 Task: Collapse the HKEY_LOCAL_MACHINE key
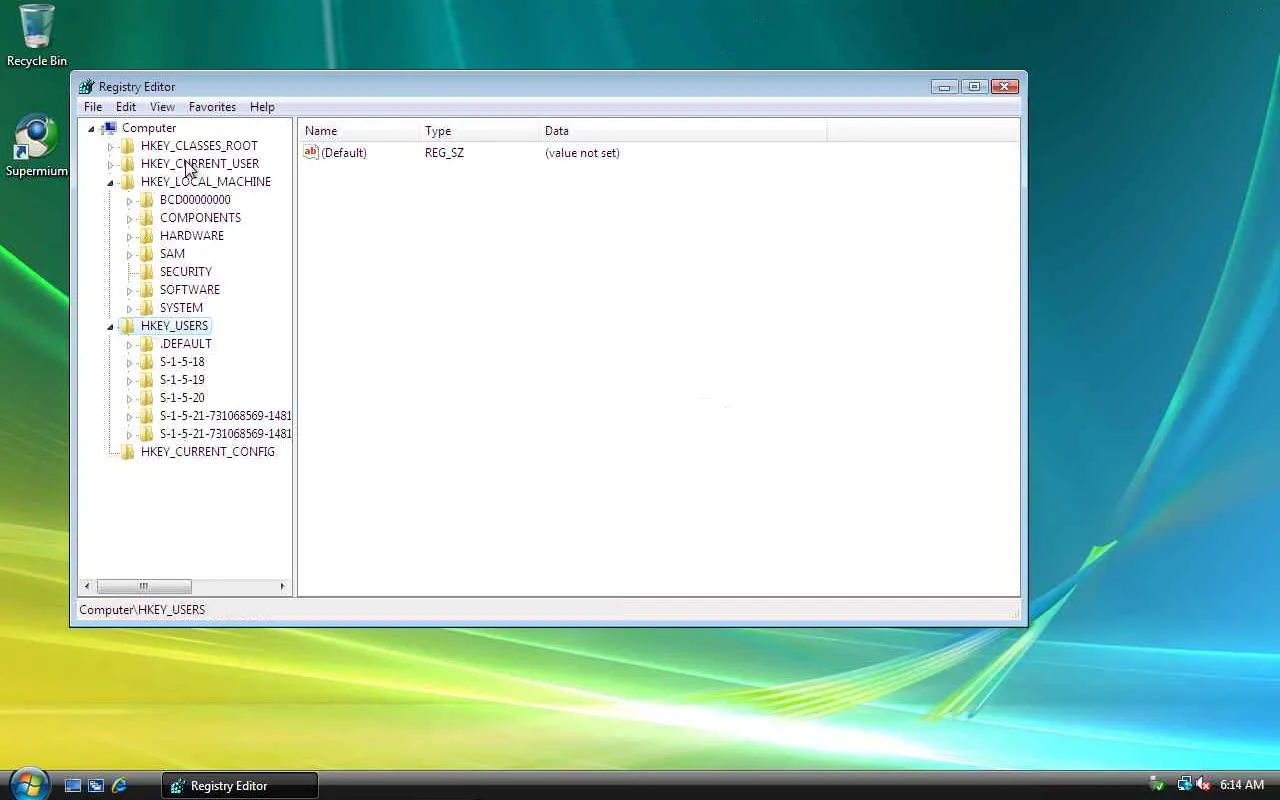(x=110, y=182)
